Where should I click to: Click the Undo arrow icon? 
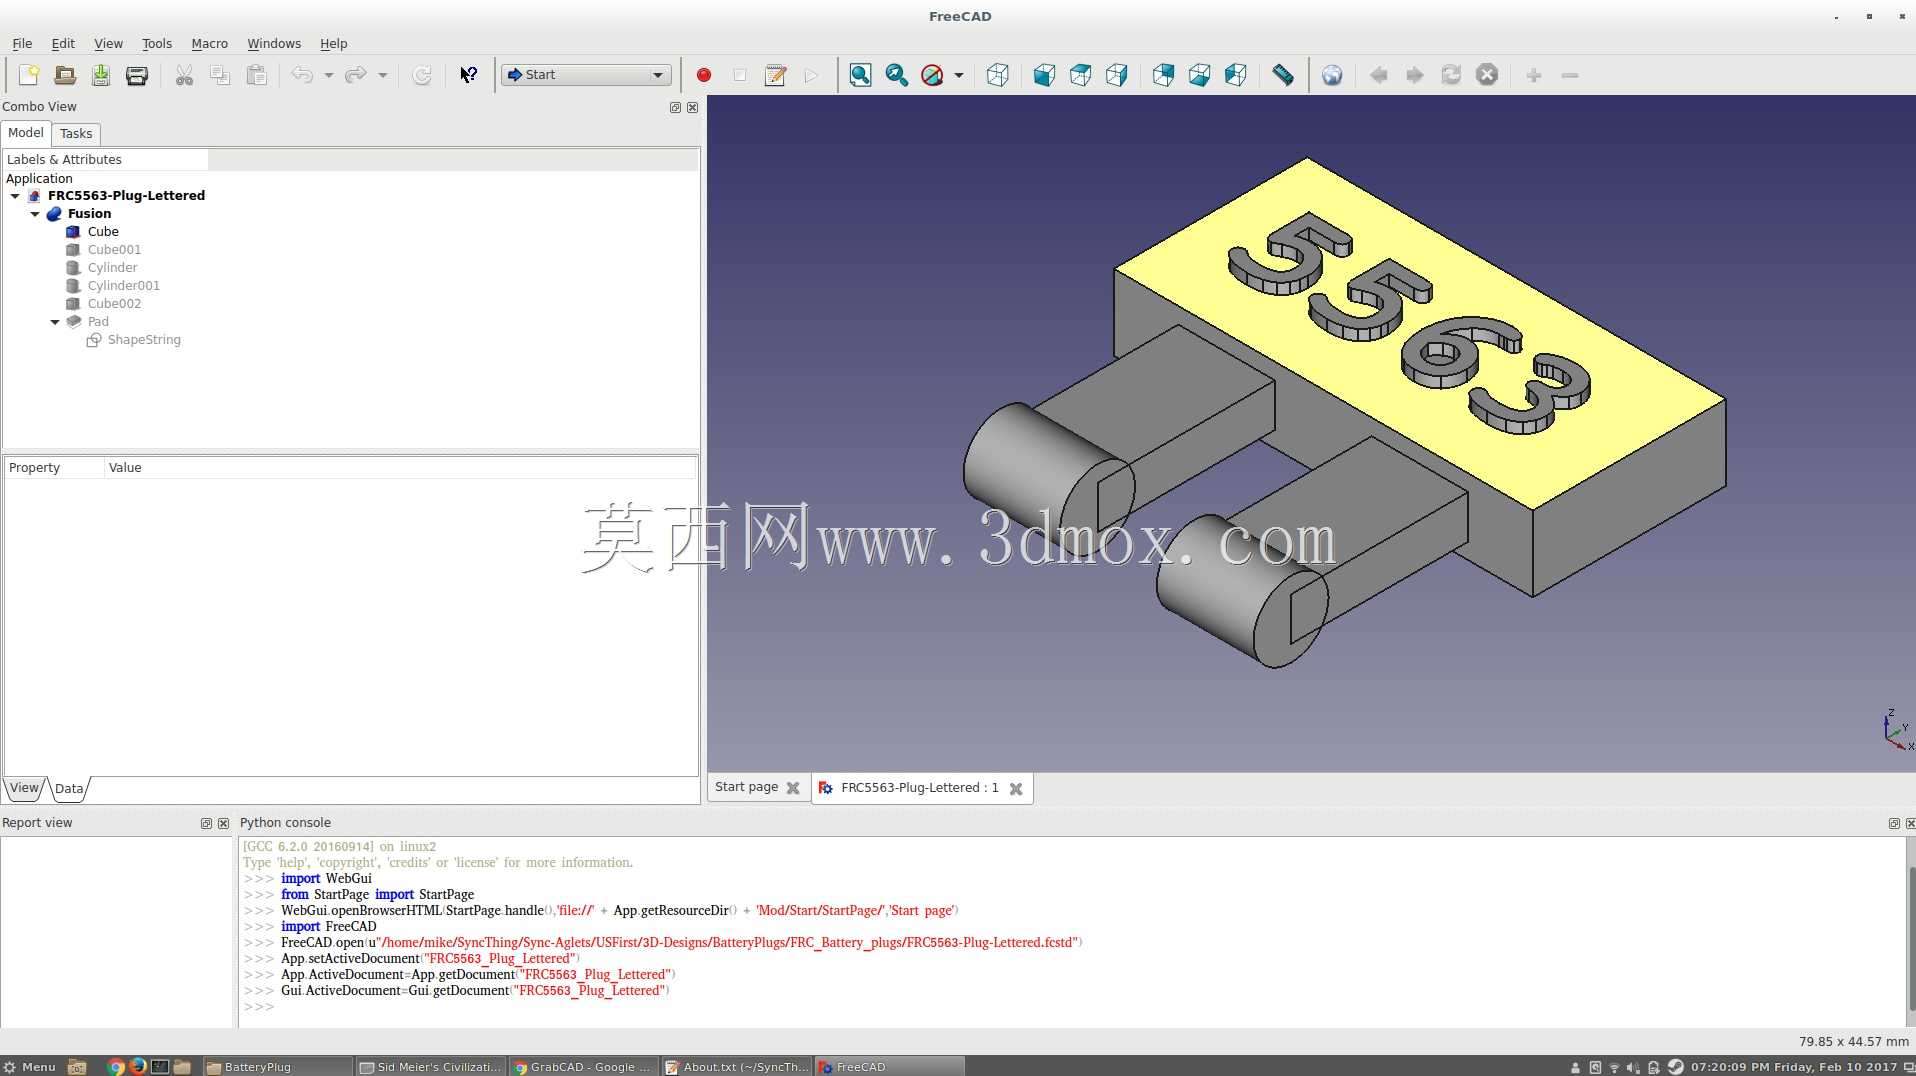(302, 75)
